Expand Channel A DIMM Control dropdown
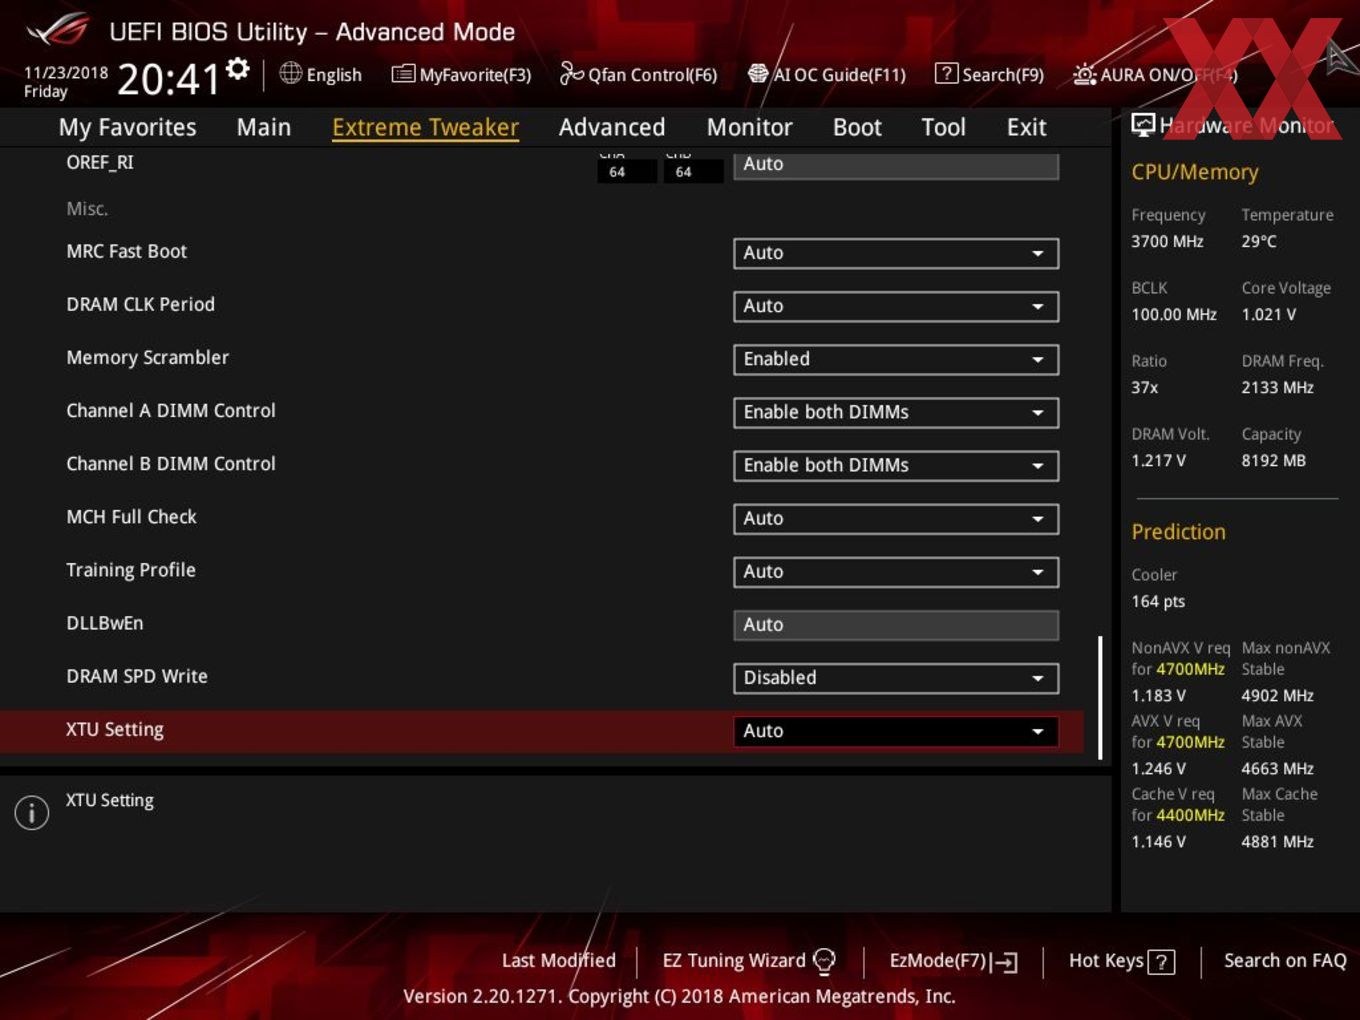This screenshot has height=1020, width=1360. tap(896, 412)
